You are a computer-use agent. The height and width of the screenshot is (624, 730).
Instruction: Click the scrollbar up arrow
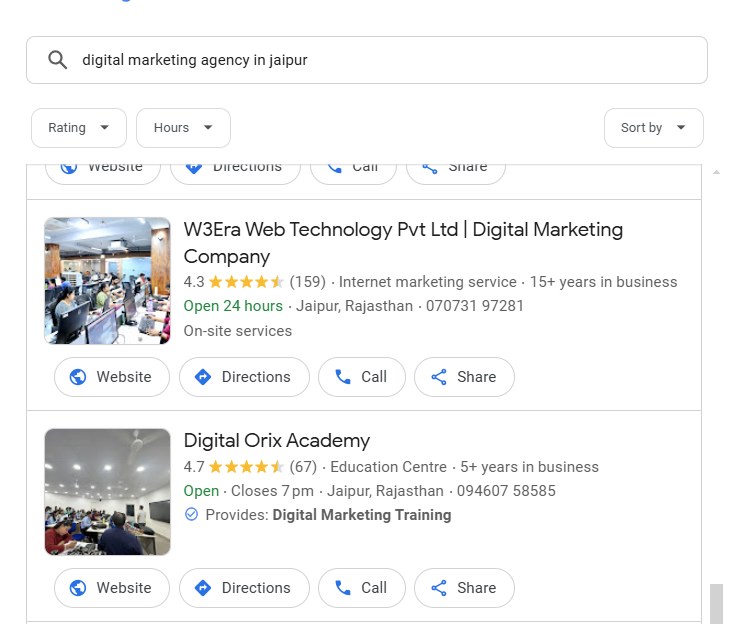(716, 172)
